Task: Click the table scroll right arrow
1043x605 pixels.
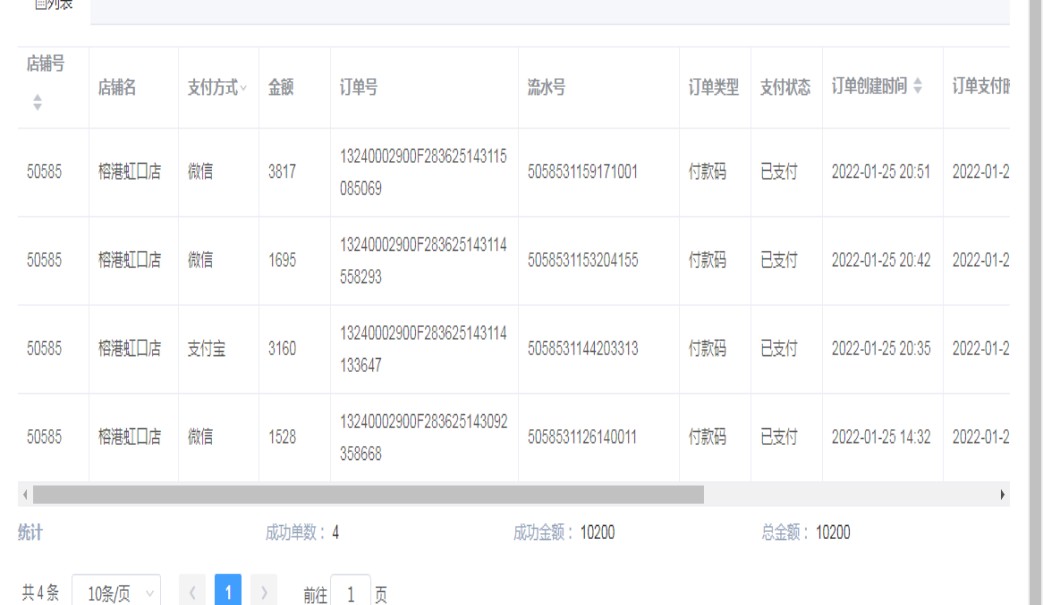Action: (1002, 495)
